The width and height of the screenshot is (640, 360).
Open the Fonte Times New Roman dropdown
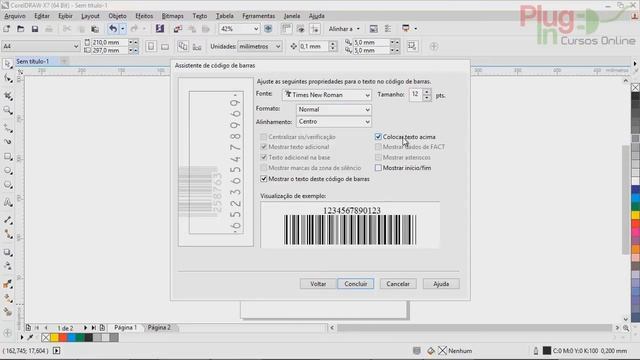[327, 95]
